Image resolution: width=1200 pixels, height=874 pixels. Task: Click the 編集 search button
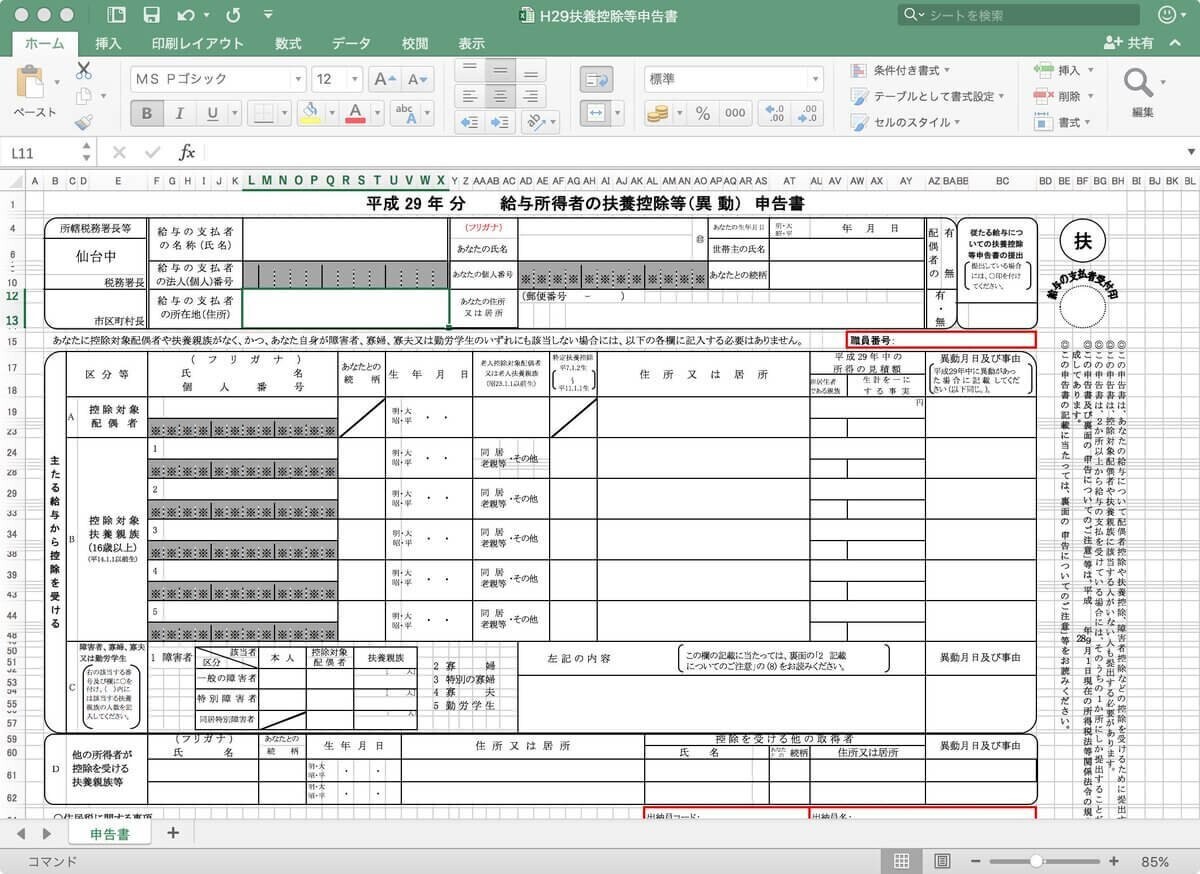pos(1141,93)
